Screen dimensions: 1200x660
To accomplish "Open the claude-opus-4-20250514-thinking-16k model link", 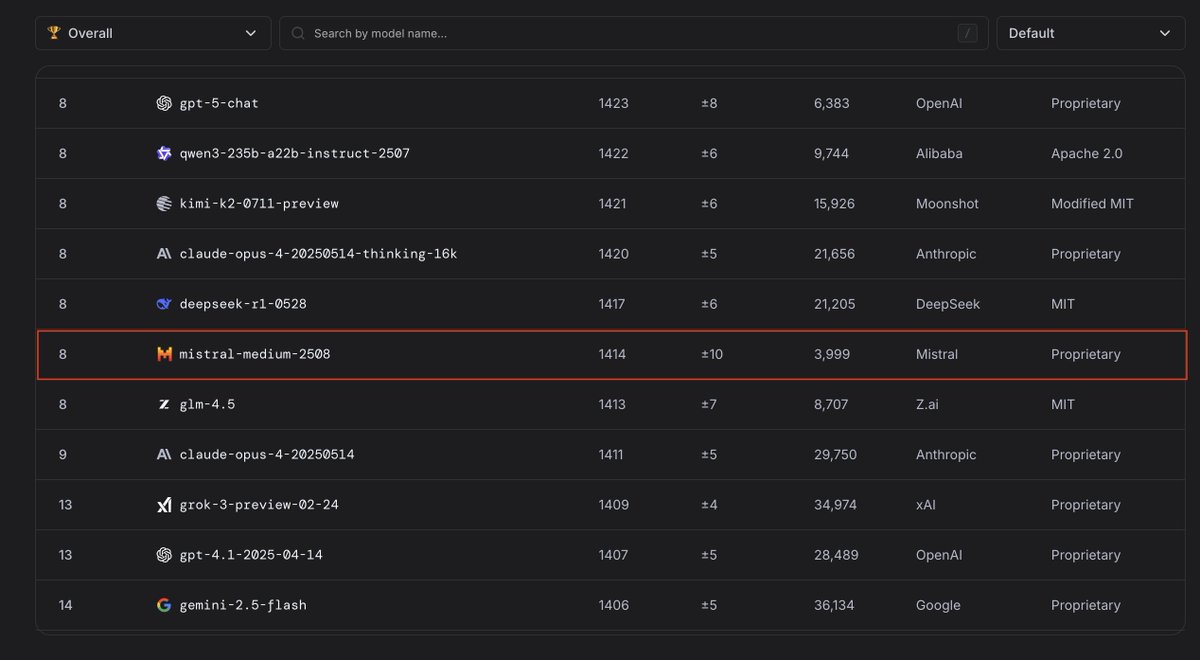I will point(318,254).
